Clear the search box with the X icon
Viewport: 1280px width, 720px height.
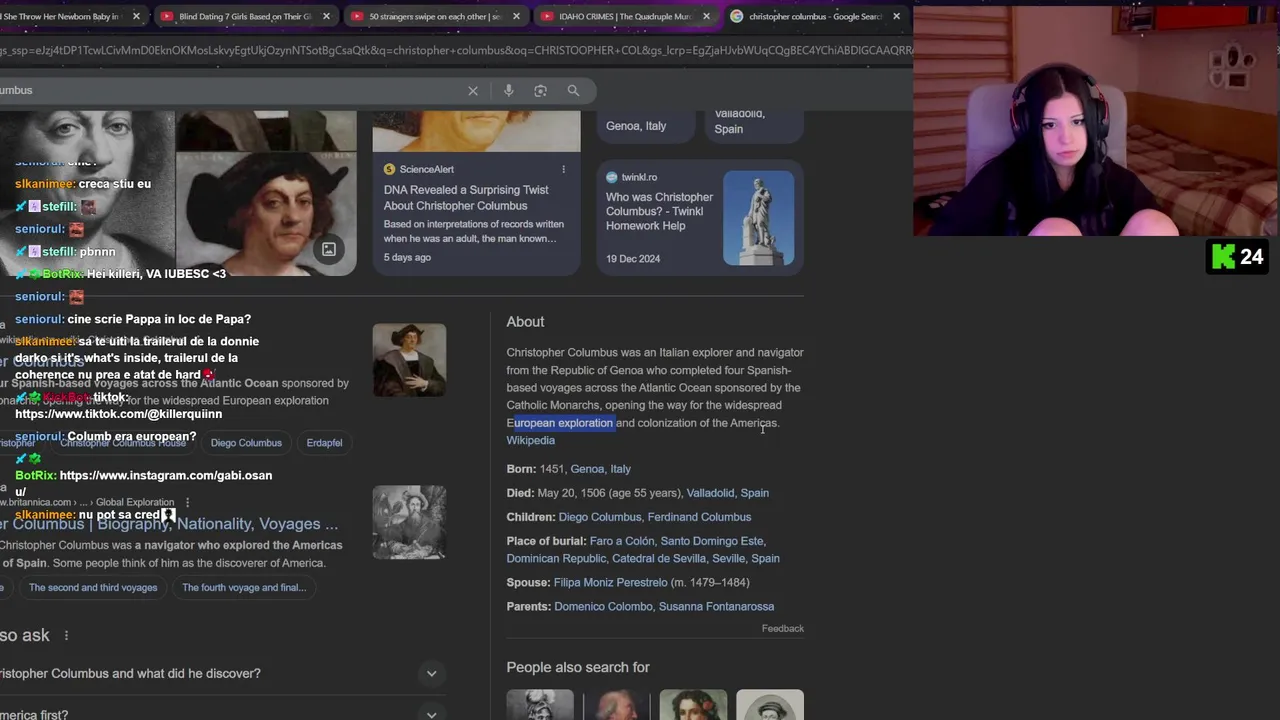coord(473,91)
